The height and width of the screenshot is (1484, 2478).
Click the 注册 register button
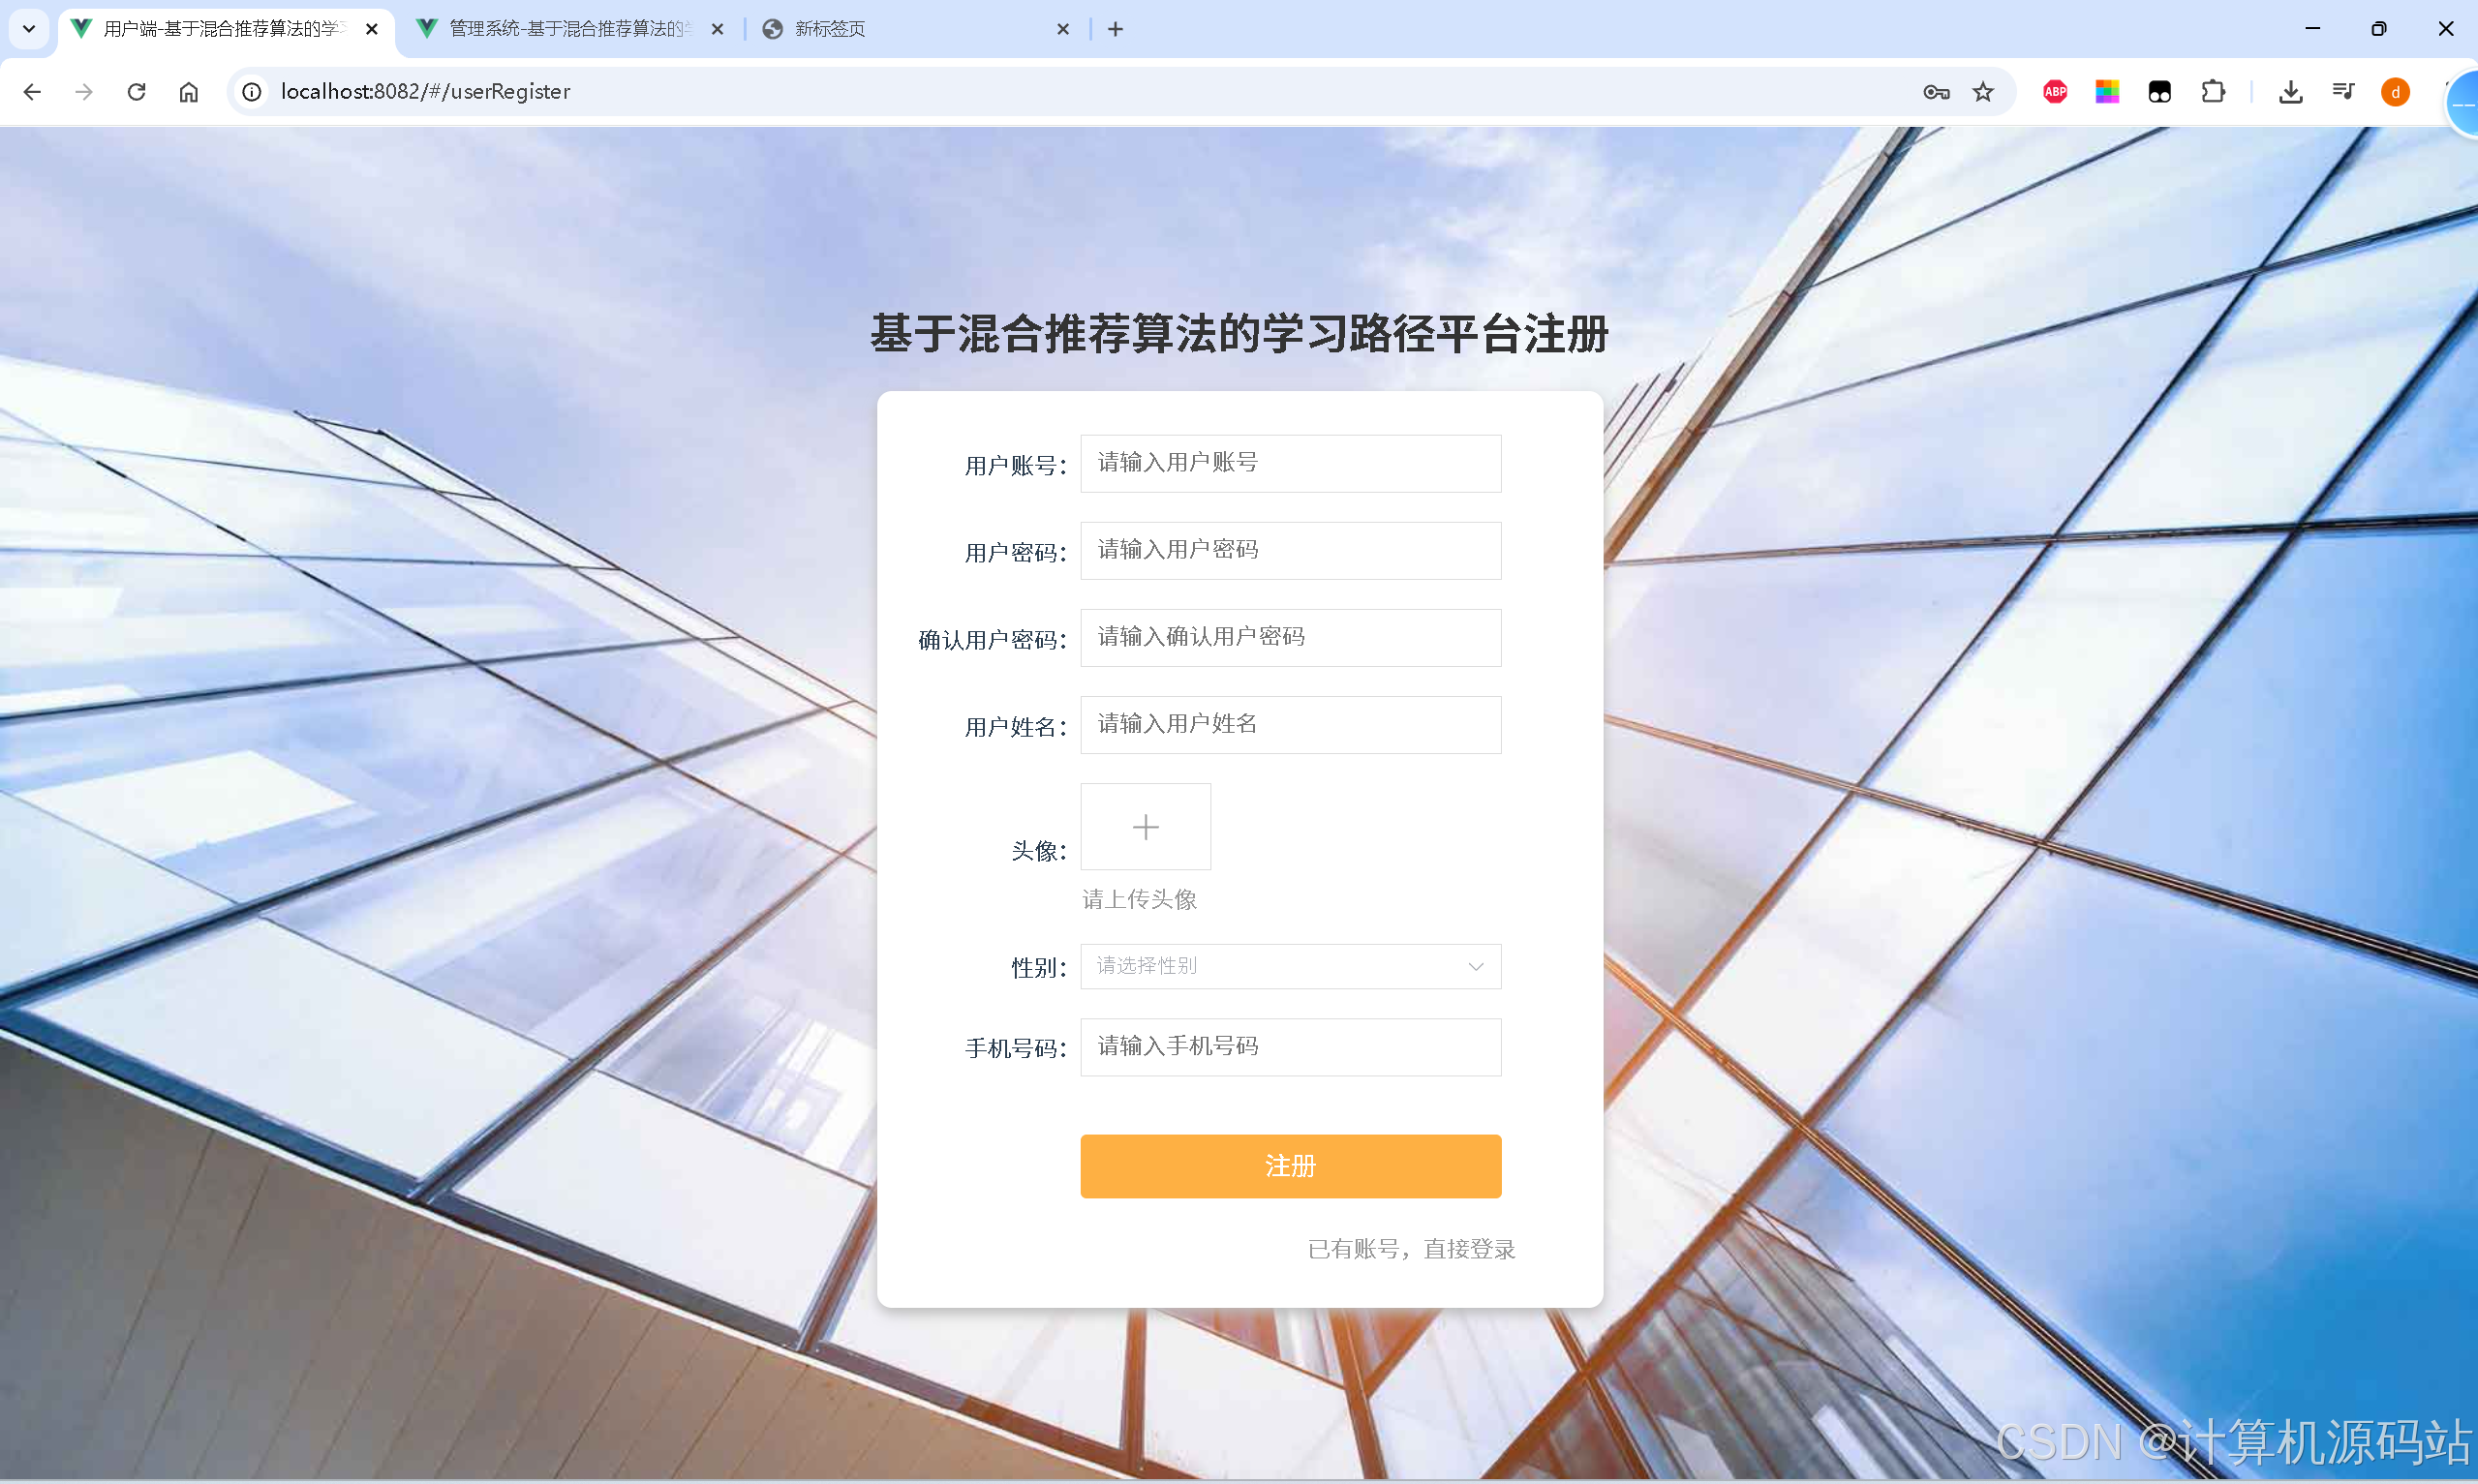point(1289,1165)
